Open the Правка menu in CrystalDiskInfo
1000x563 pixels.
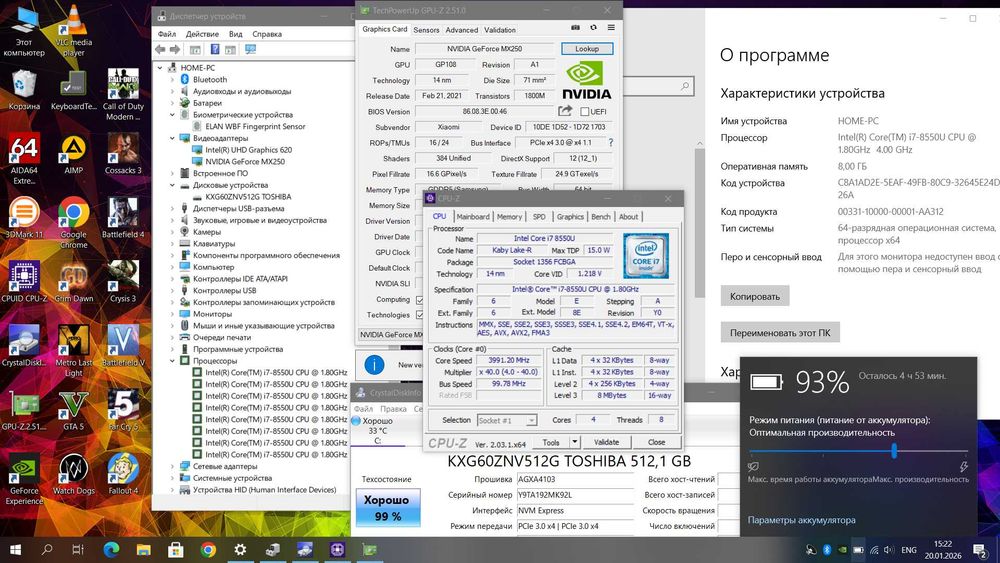tap(393, 409)
